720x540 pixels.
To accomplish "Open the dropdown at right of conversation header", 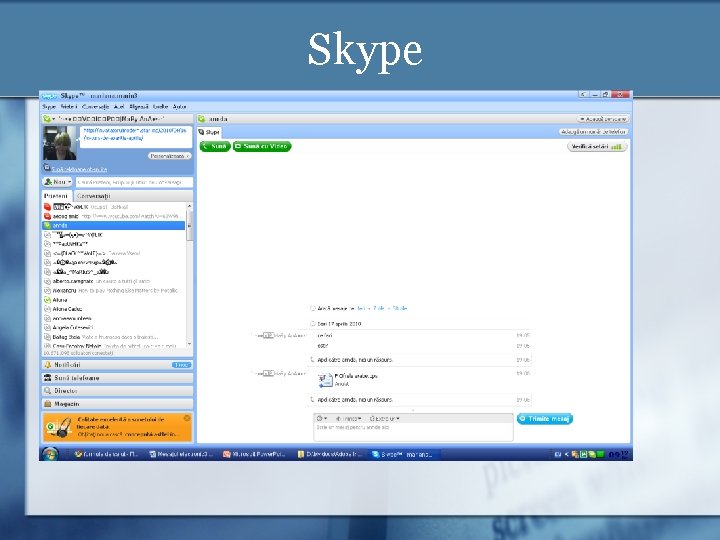I will tap(603, 119).
